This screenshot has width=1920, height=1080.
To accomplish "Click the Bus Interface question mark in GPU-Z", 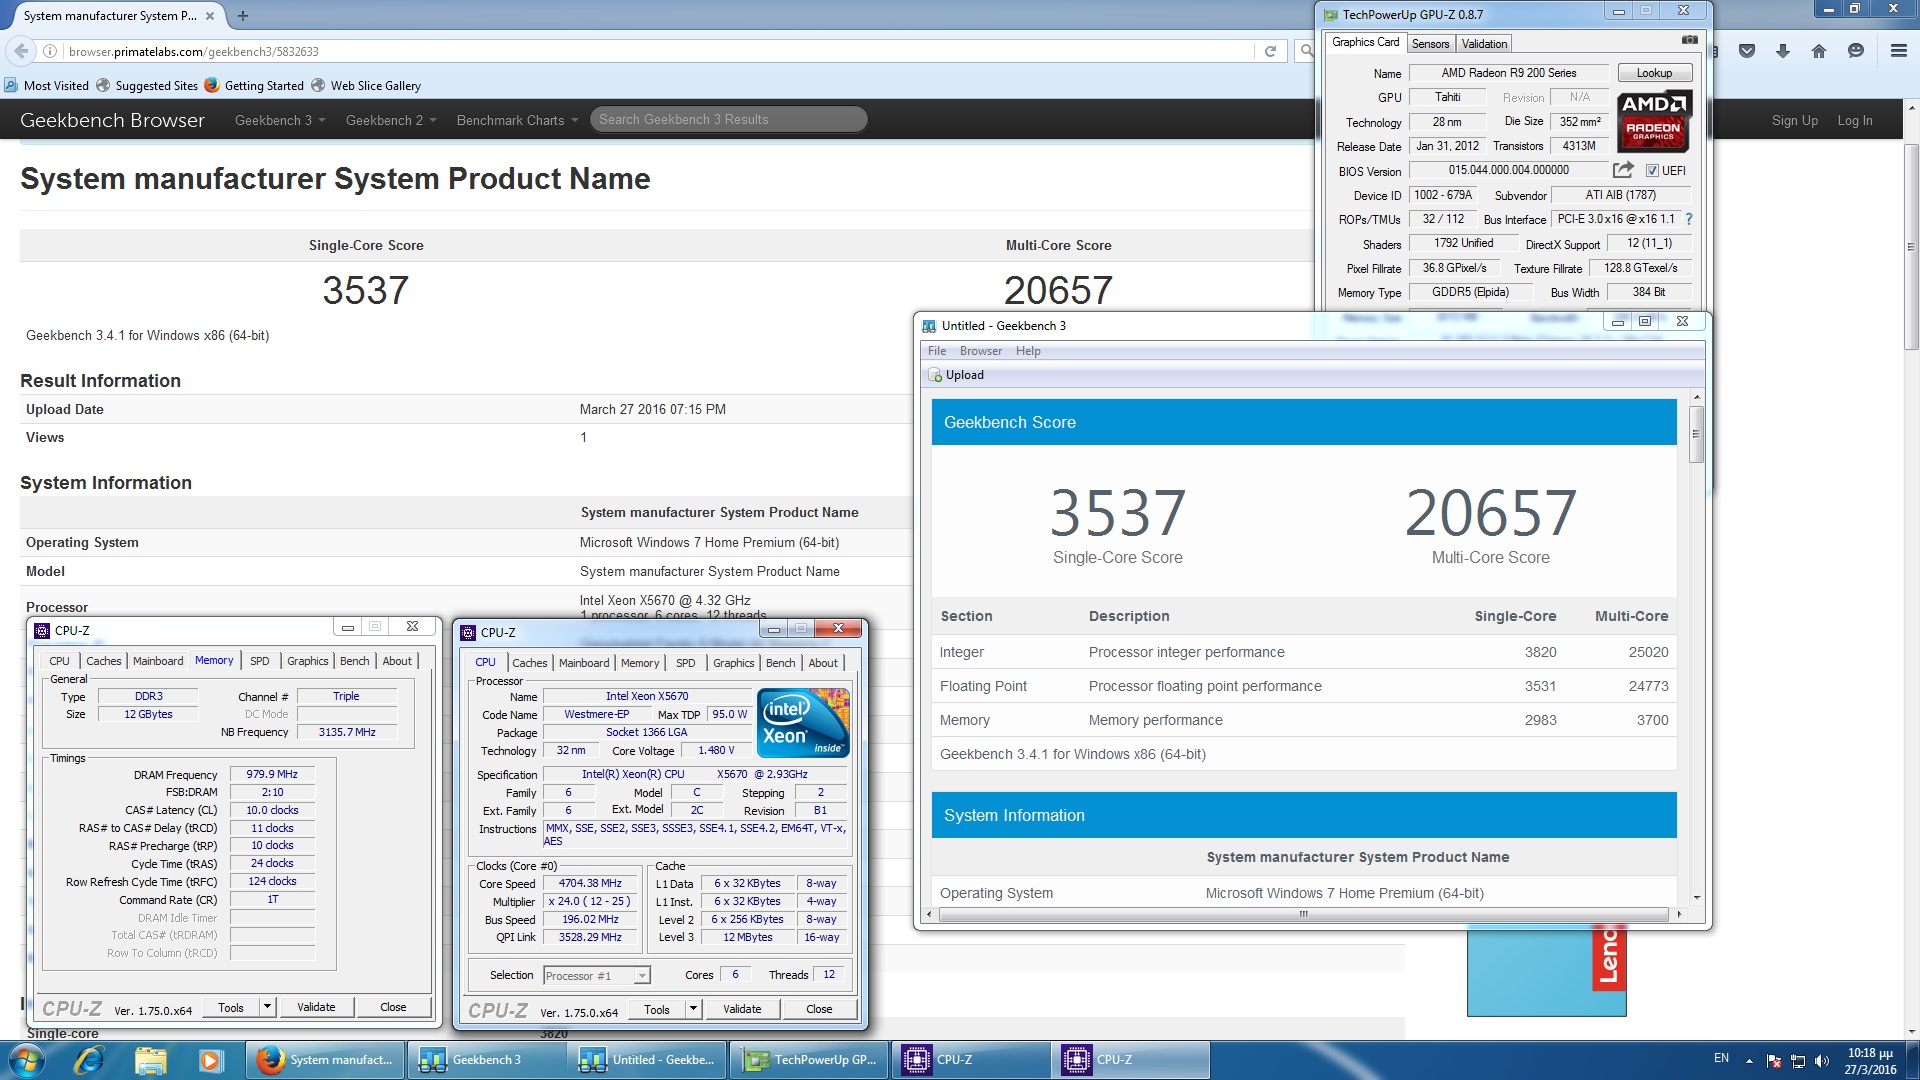I will pos(1689,219).
